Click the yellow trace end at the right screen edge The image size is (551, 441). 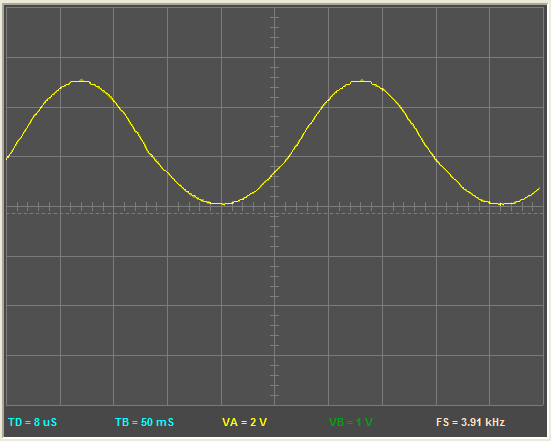[x=539, y=189]
